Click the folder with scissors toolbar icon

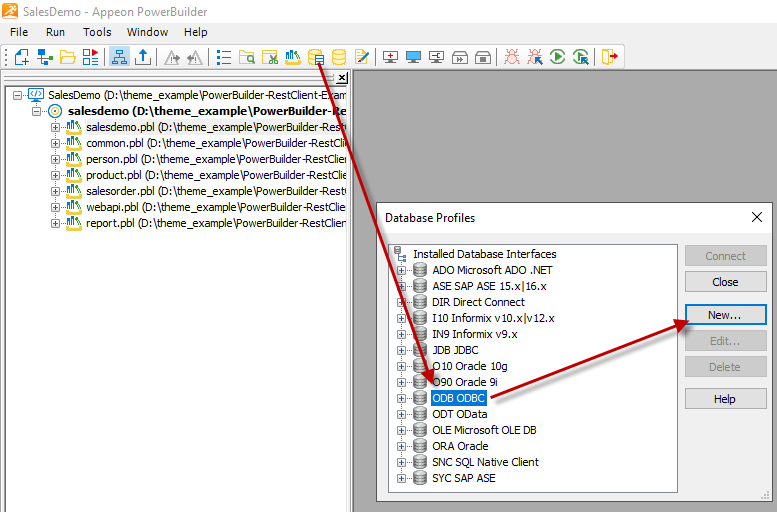270,57
